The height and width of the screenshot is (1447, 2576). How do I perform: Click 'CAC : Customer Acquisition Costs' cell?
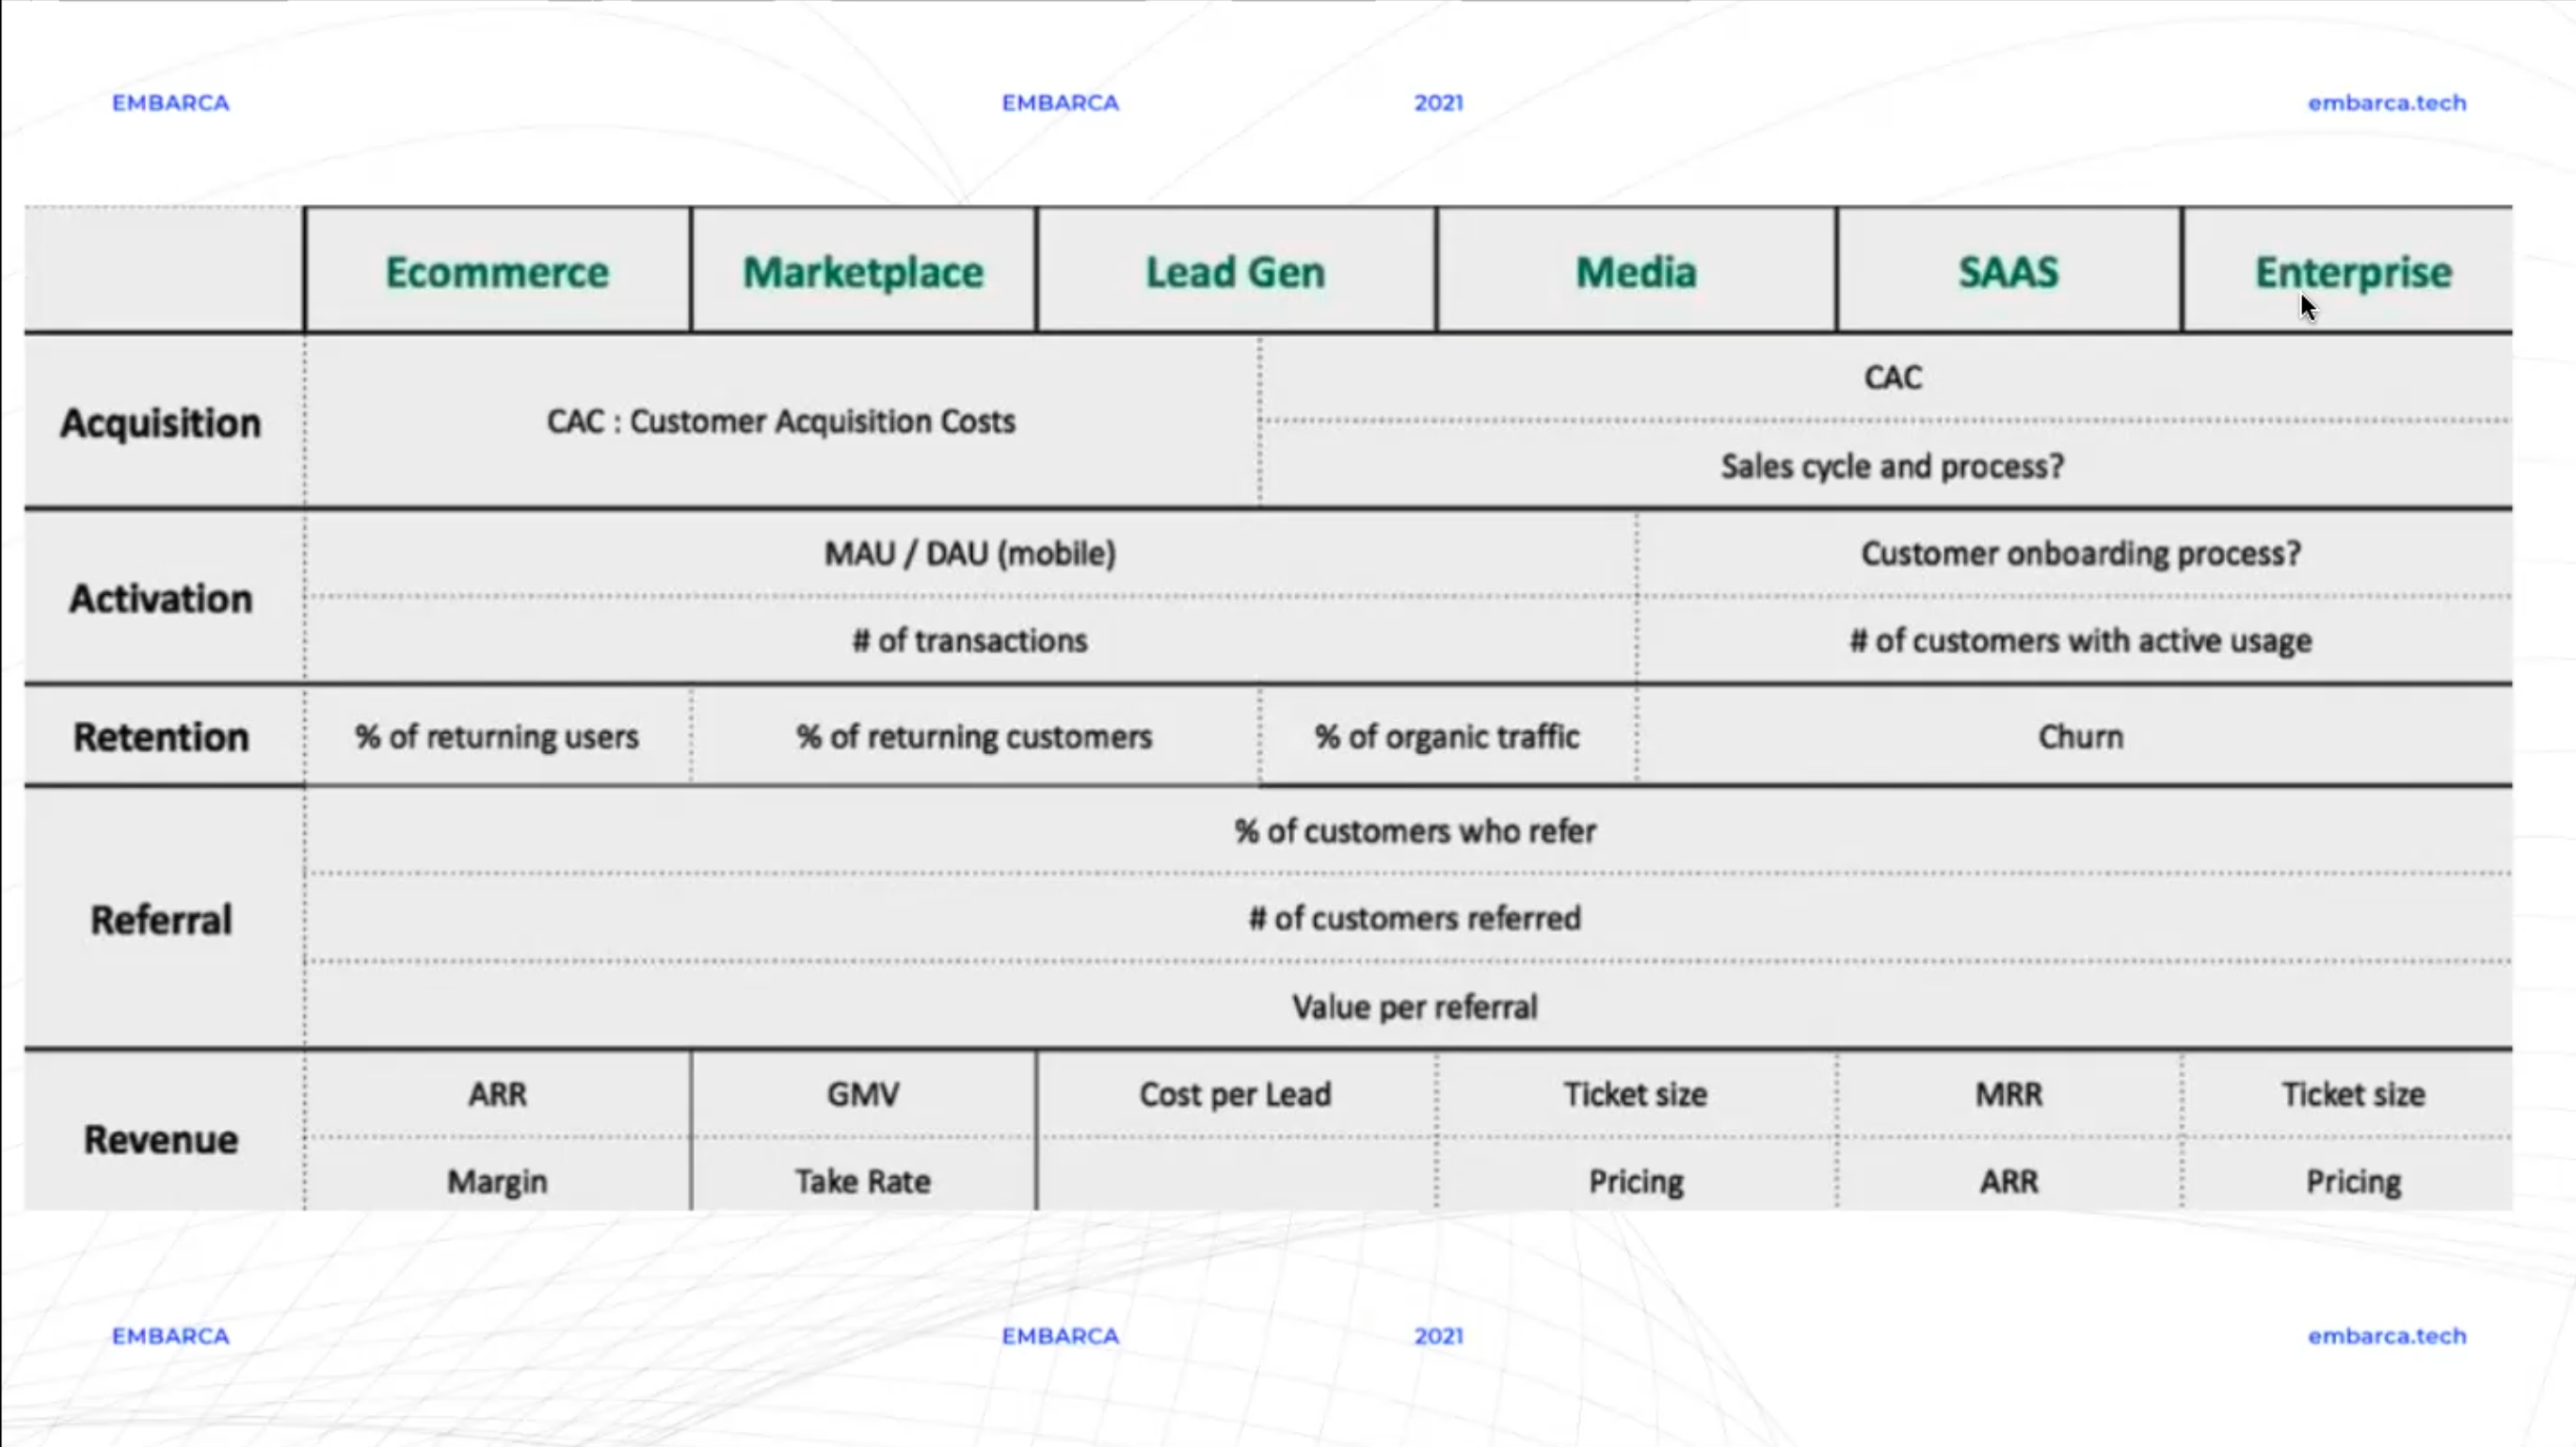781,422
